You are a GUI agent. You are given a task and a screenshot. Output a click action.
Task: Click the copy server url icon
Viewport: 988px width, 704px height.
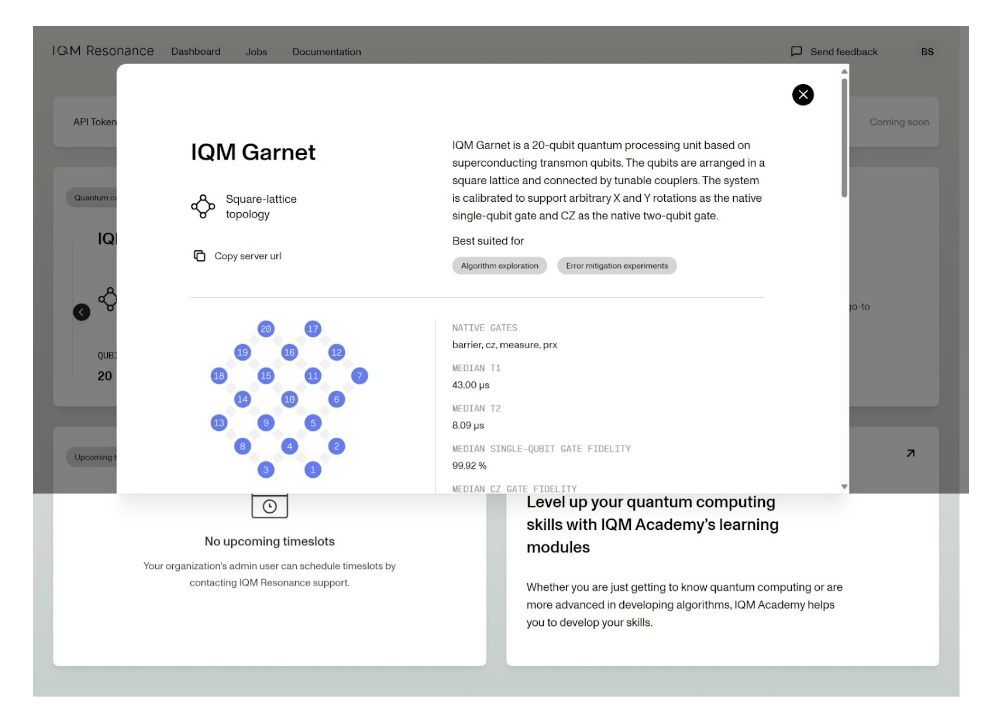point(199,256)
